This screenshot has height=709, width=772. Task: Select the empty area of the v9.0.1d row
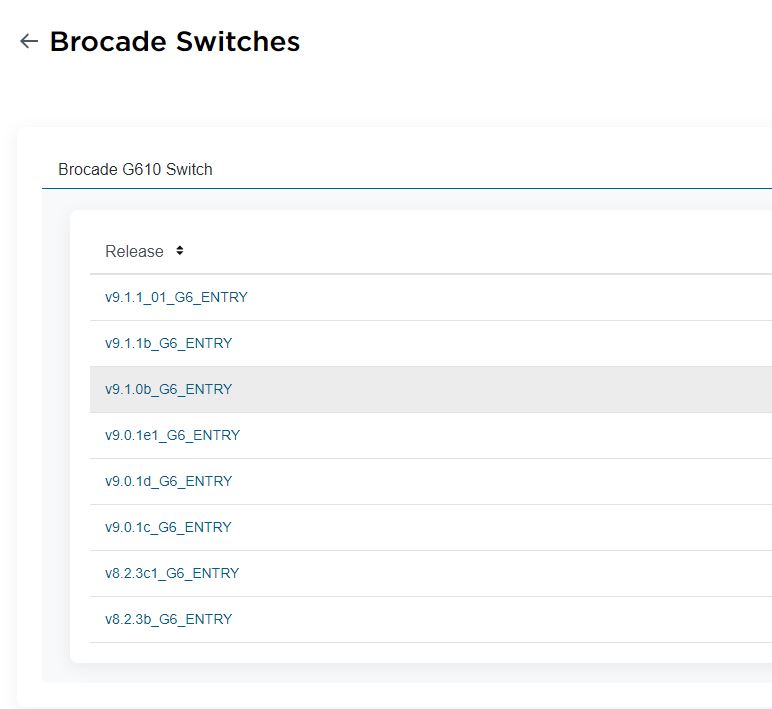click(500, 481)
